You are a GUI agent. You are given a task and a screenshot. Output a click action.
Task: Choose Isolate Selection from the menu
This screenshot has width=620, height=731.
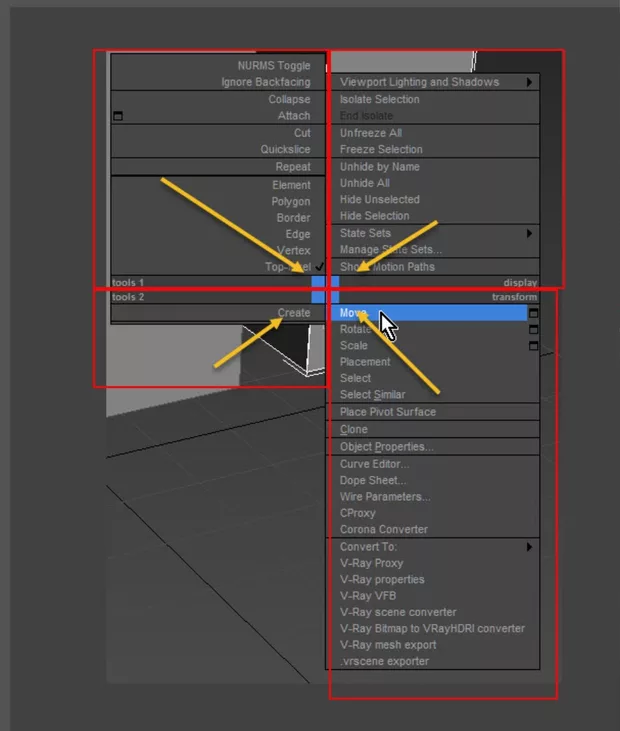[379, 99]
